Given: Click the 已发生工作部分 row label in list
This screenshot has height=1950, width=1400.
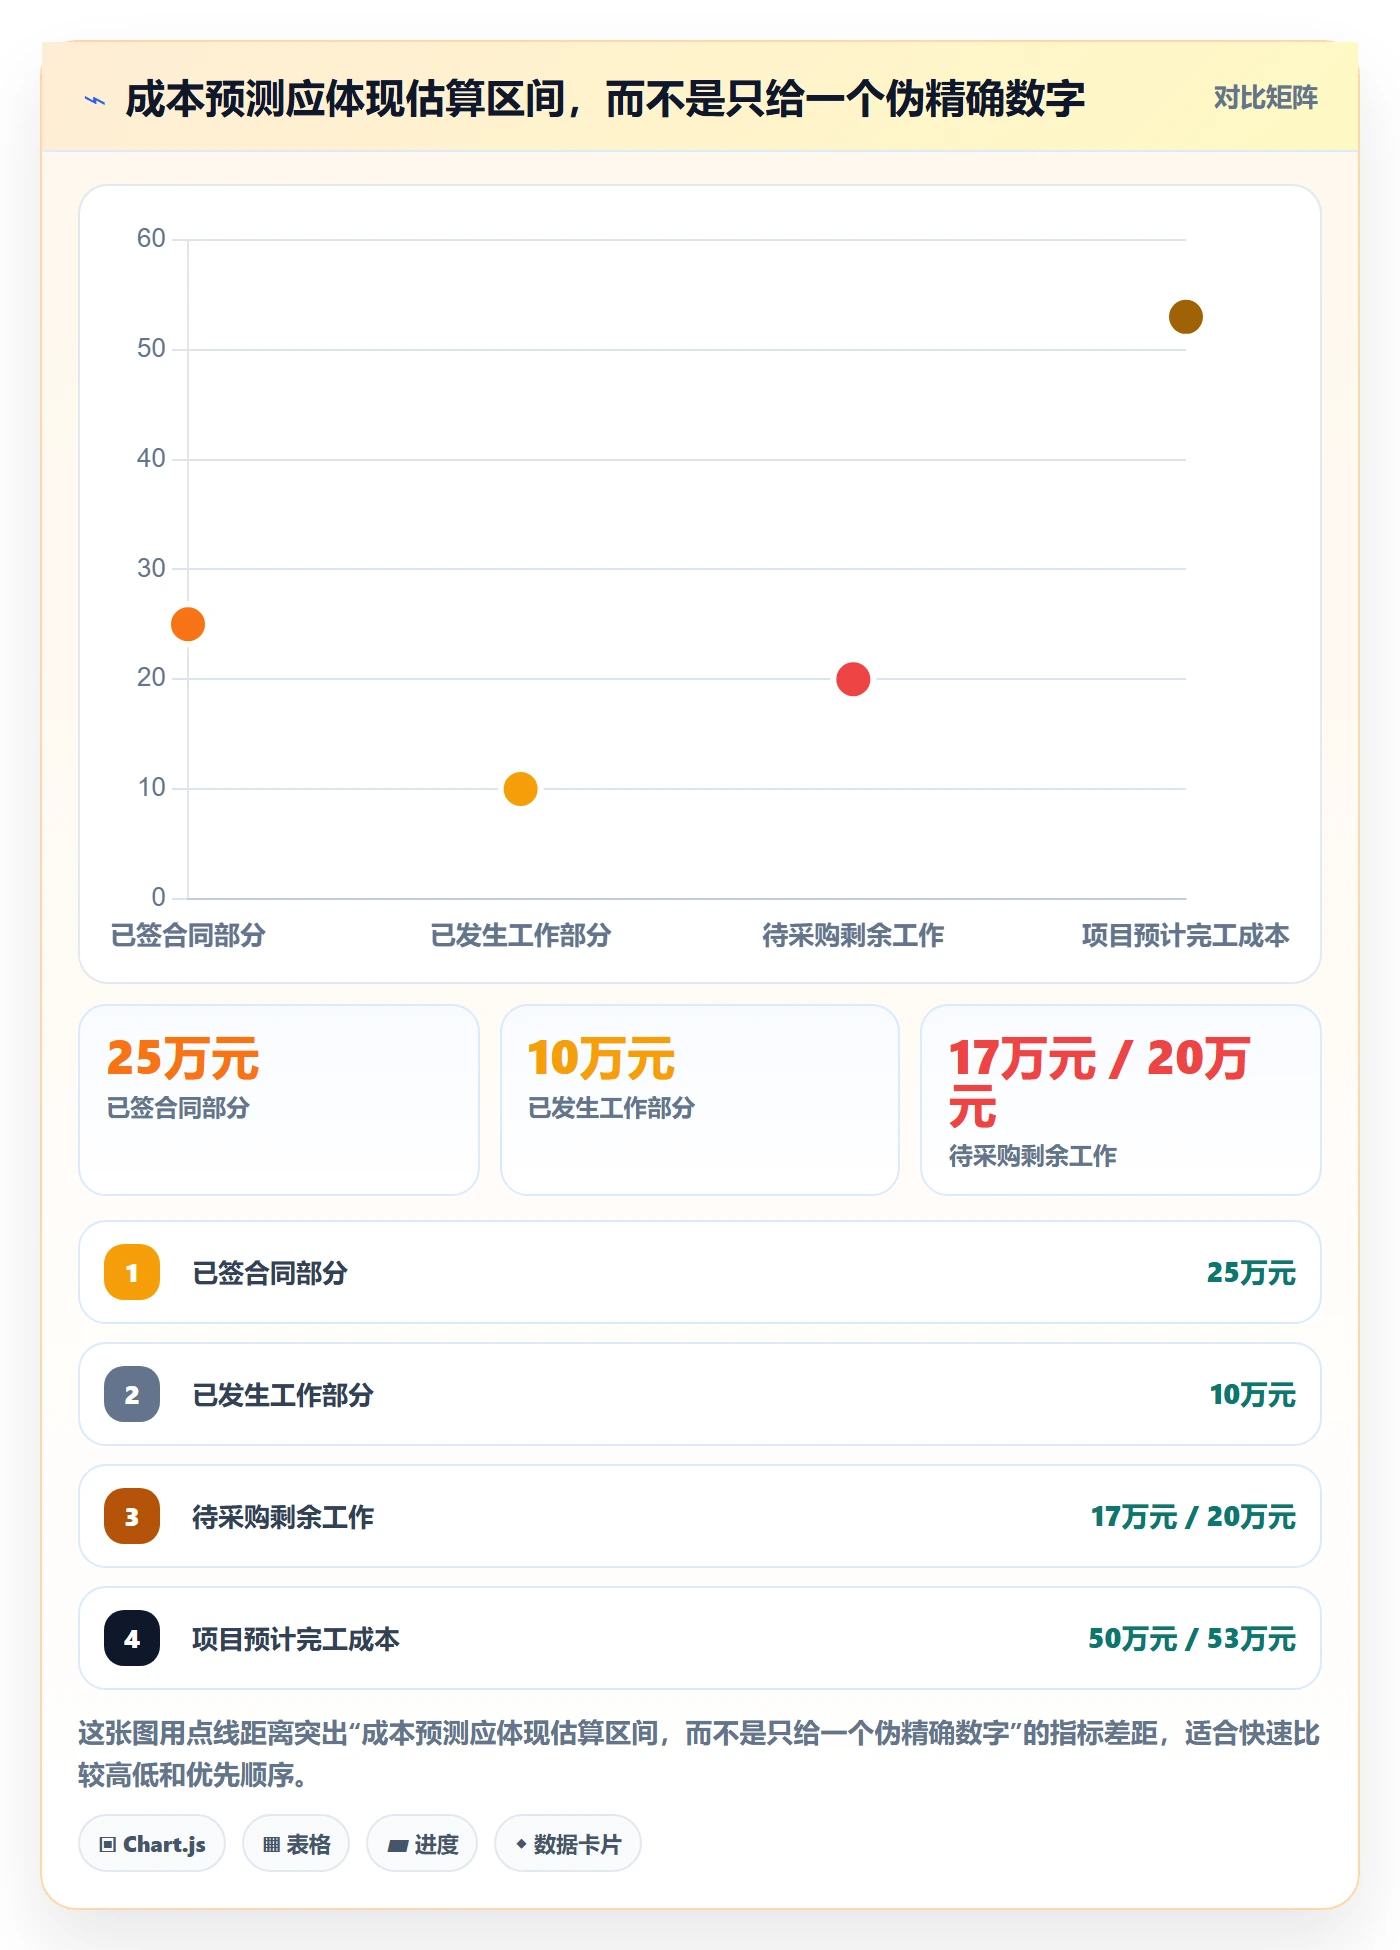Looking at the screenshot, I should [283, 1395].
